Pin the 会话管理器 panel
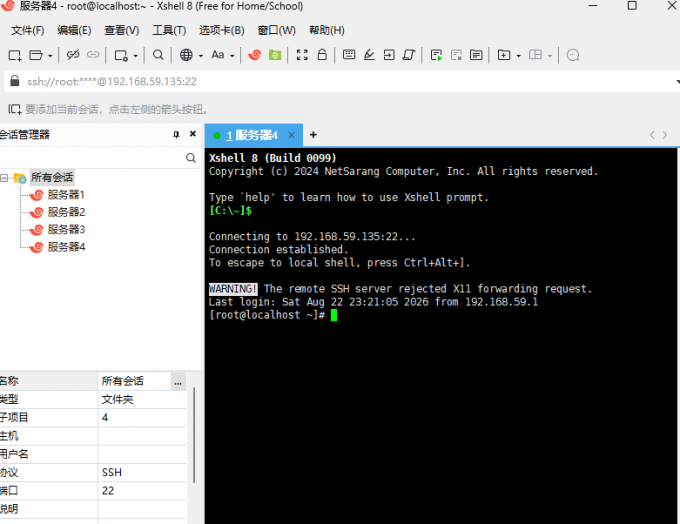The height and width of the screenshot is (524, 680). pyautogui.click(x=176, y=134)
